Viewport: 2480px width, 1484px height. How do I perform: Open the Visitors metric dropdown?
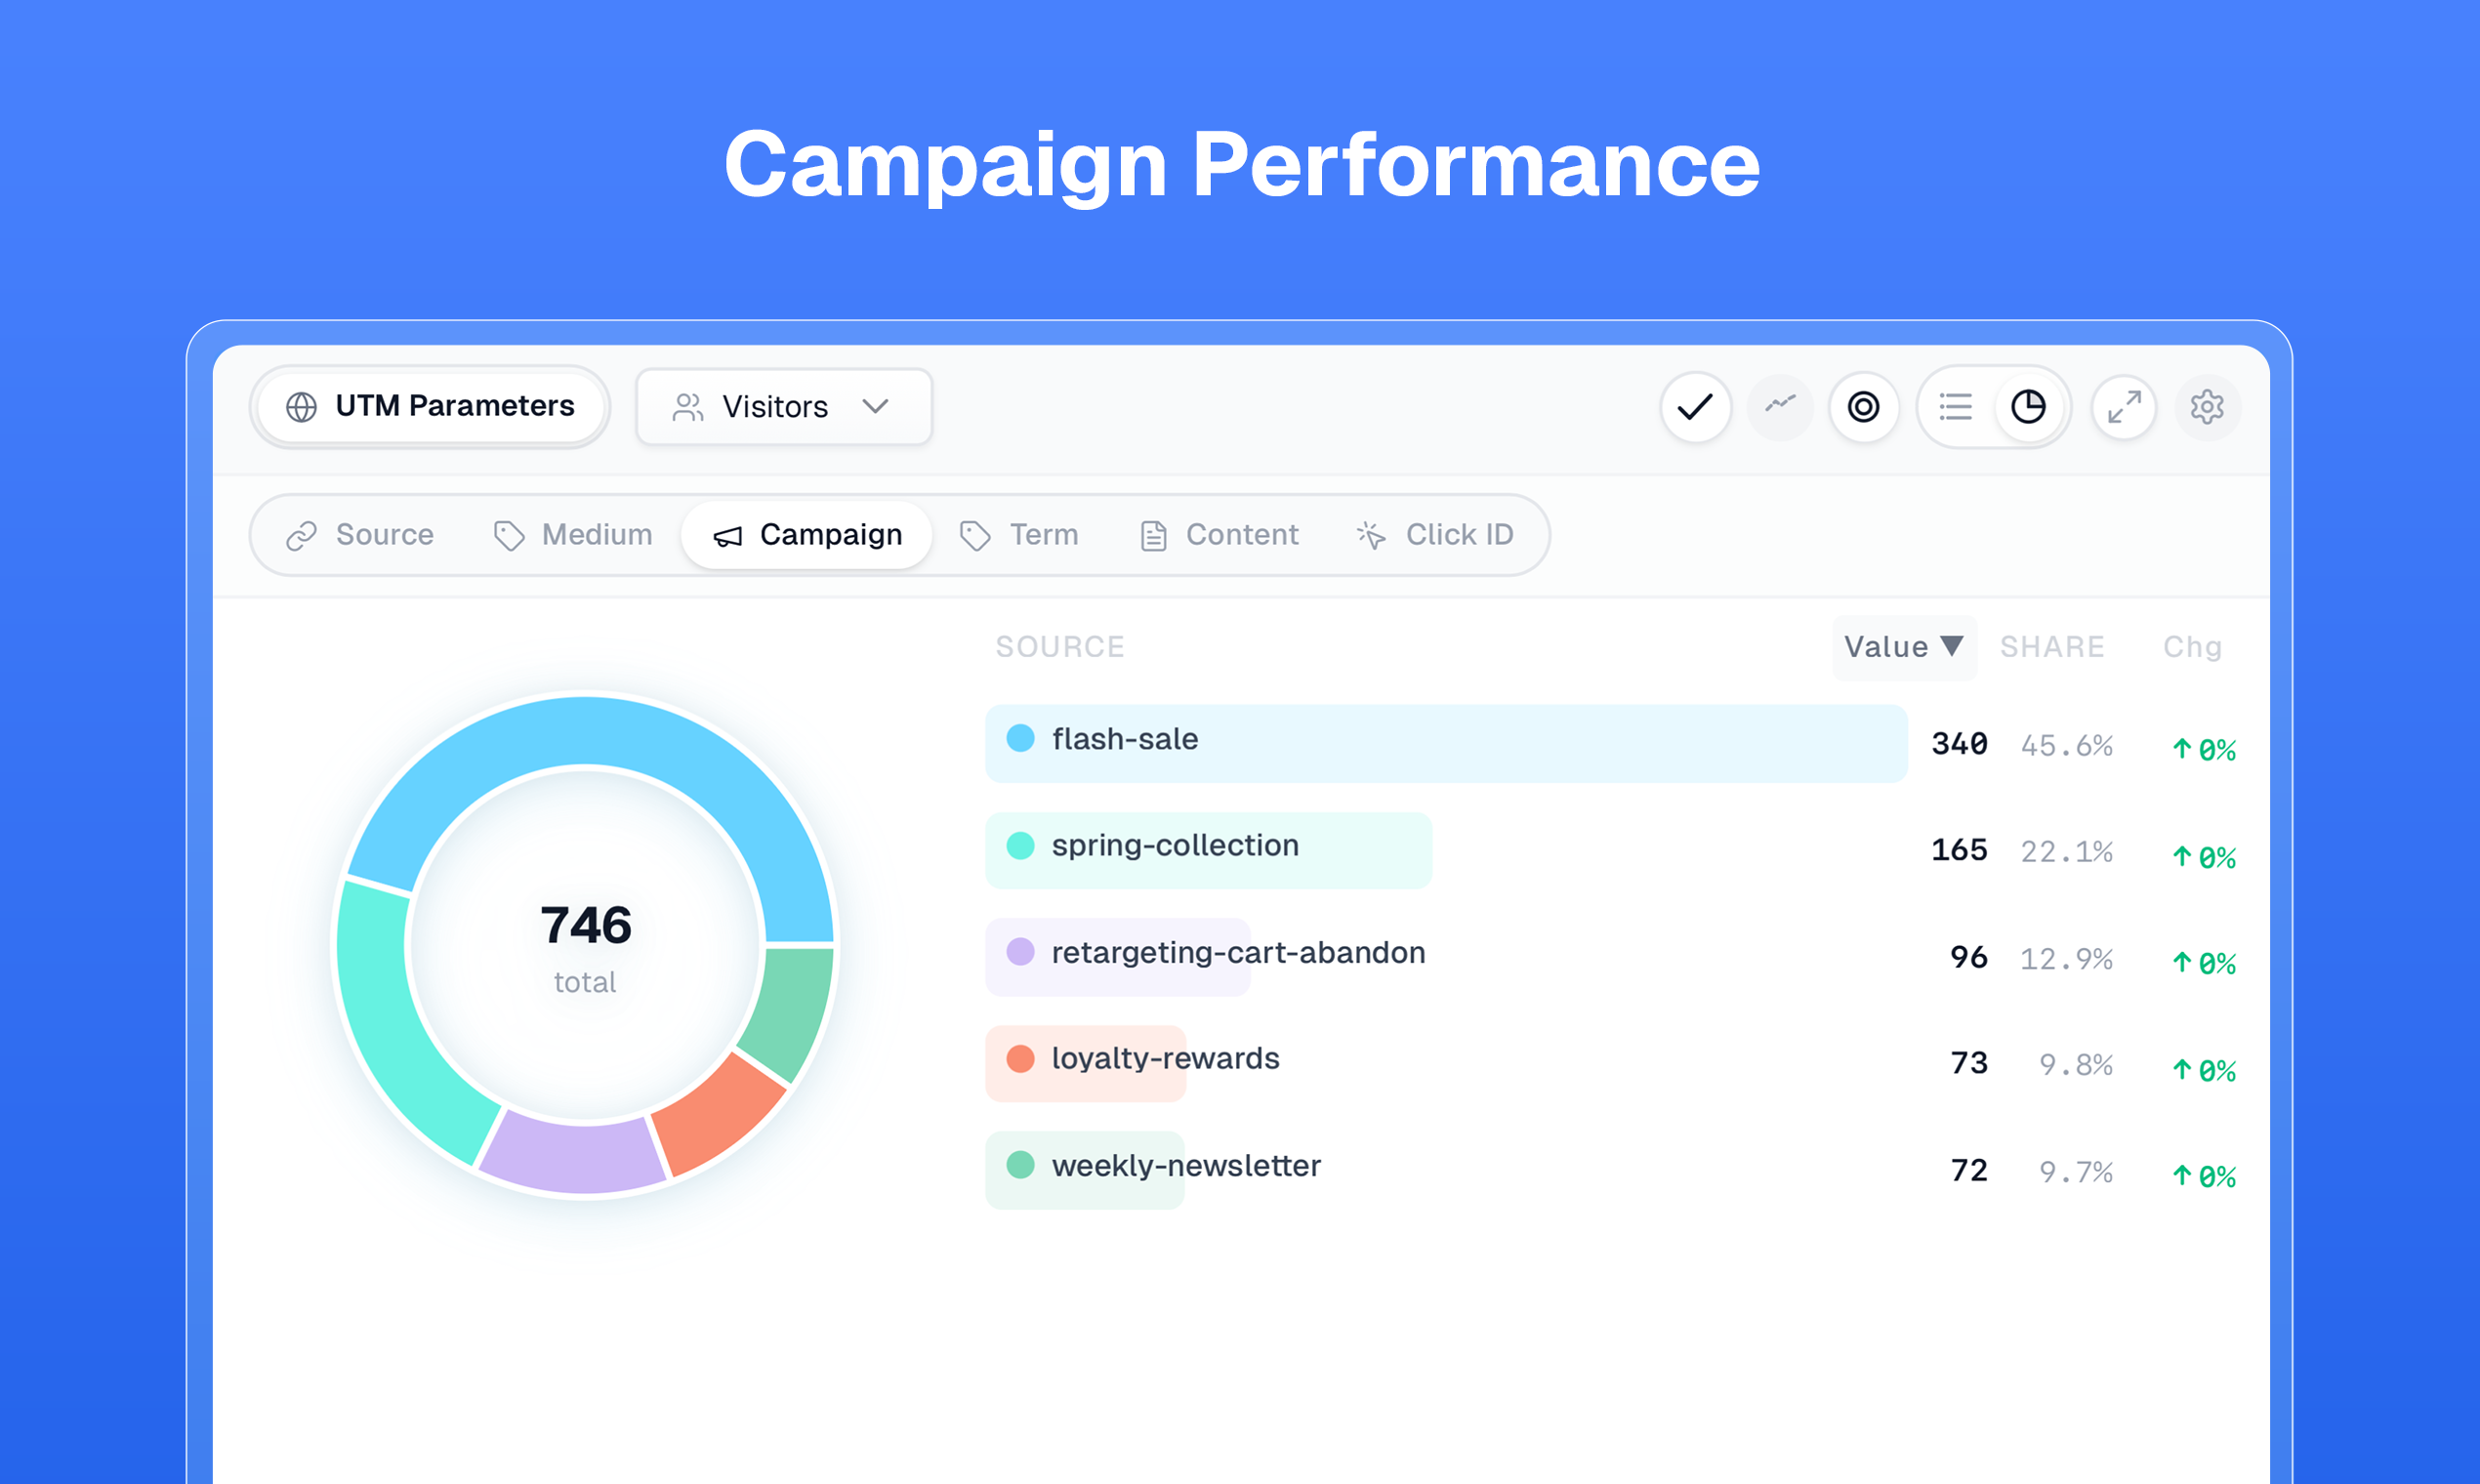783,407
